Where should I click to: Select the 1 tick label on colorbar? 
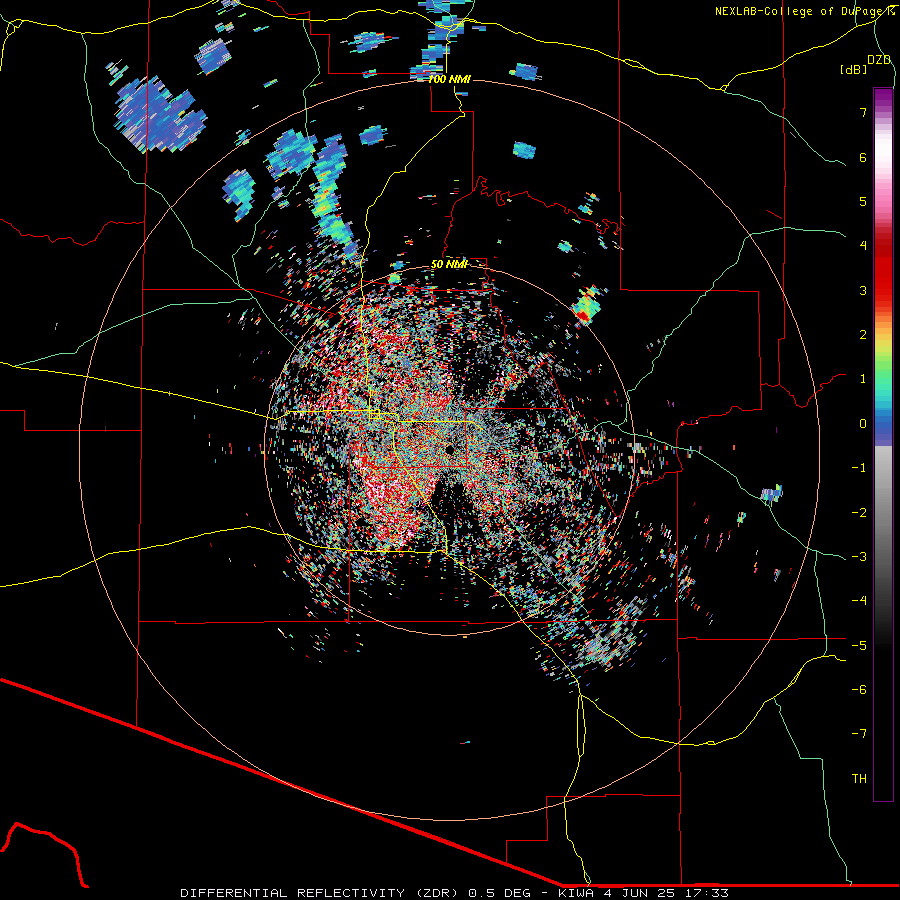tap(863, 379)
